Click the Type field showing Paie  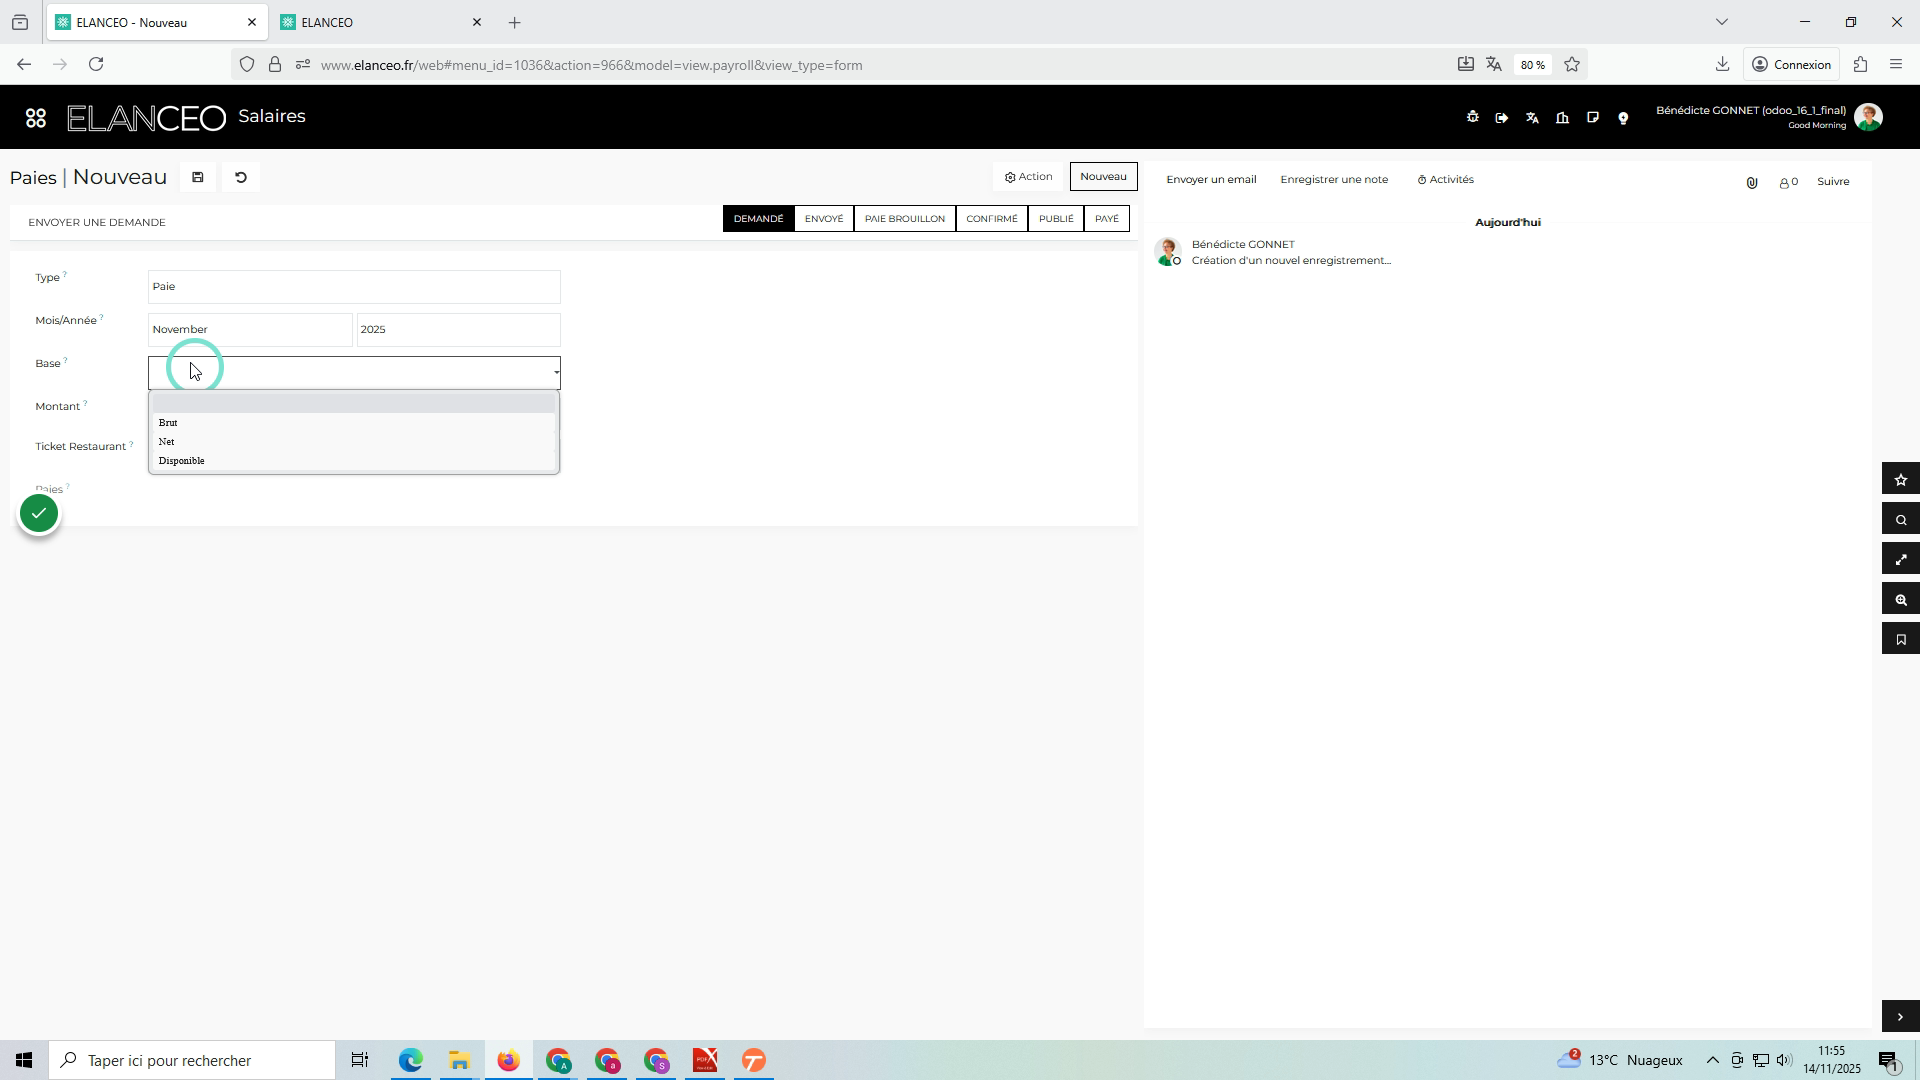point(354,287)
